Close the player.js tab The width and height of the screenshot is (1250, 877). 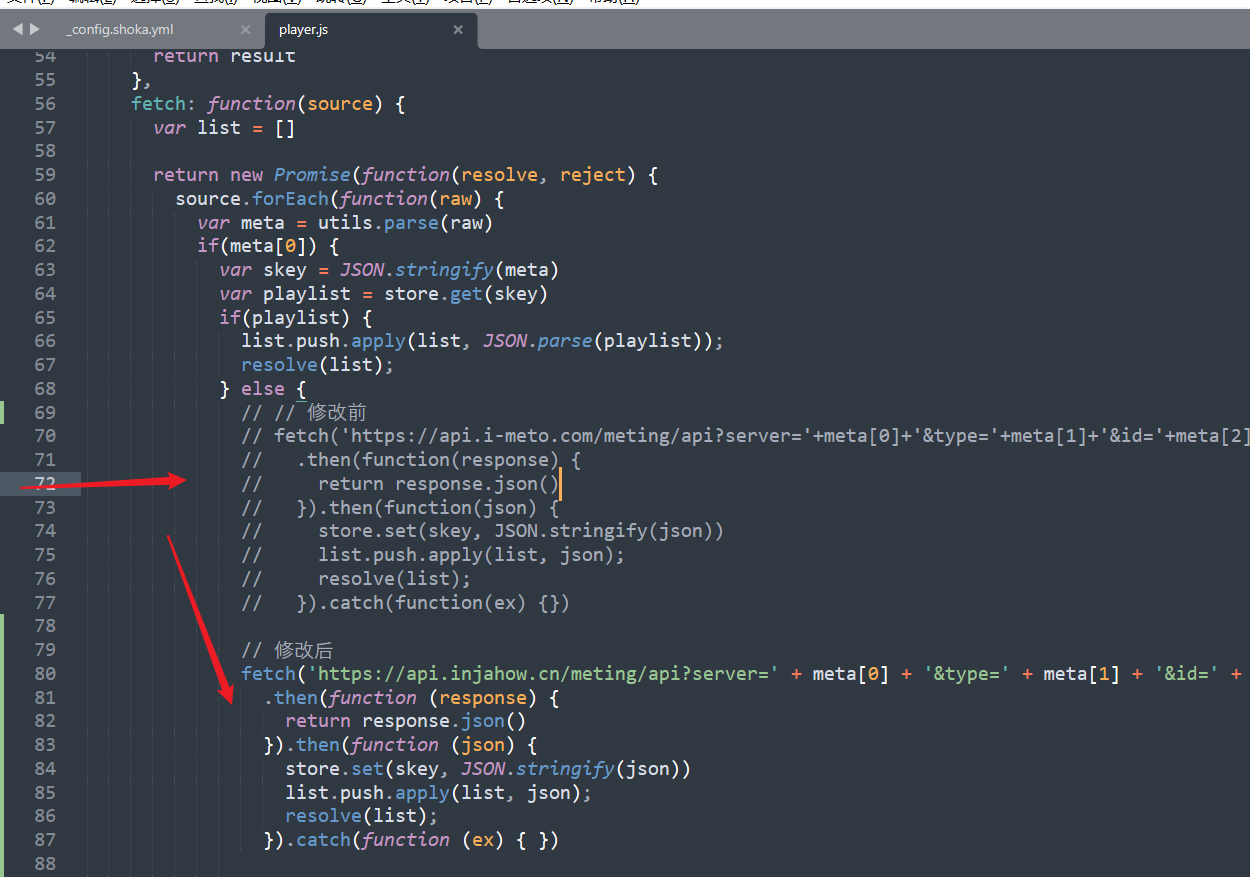[x=458, y=30]
